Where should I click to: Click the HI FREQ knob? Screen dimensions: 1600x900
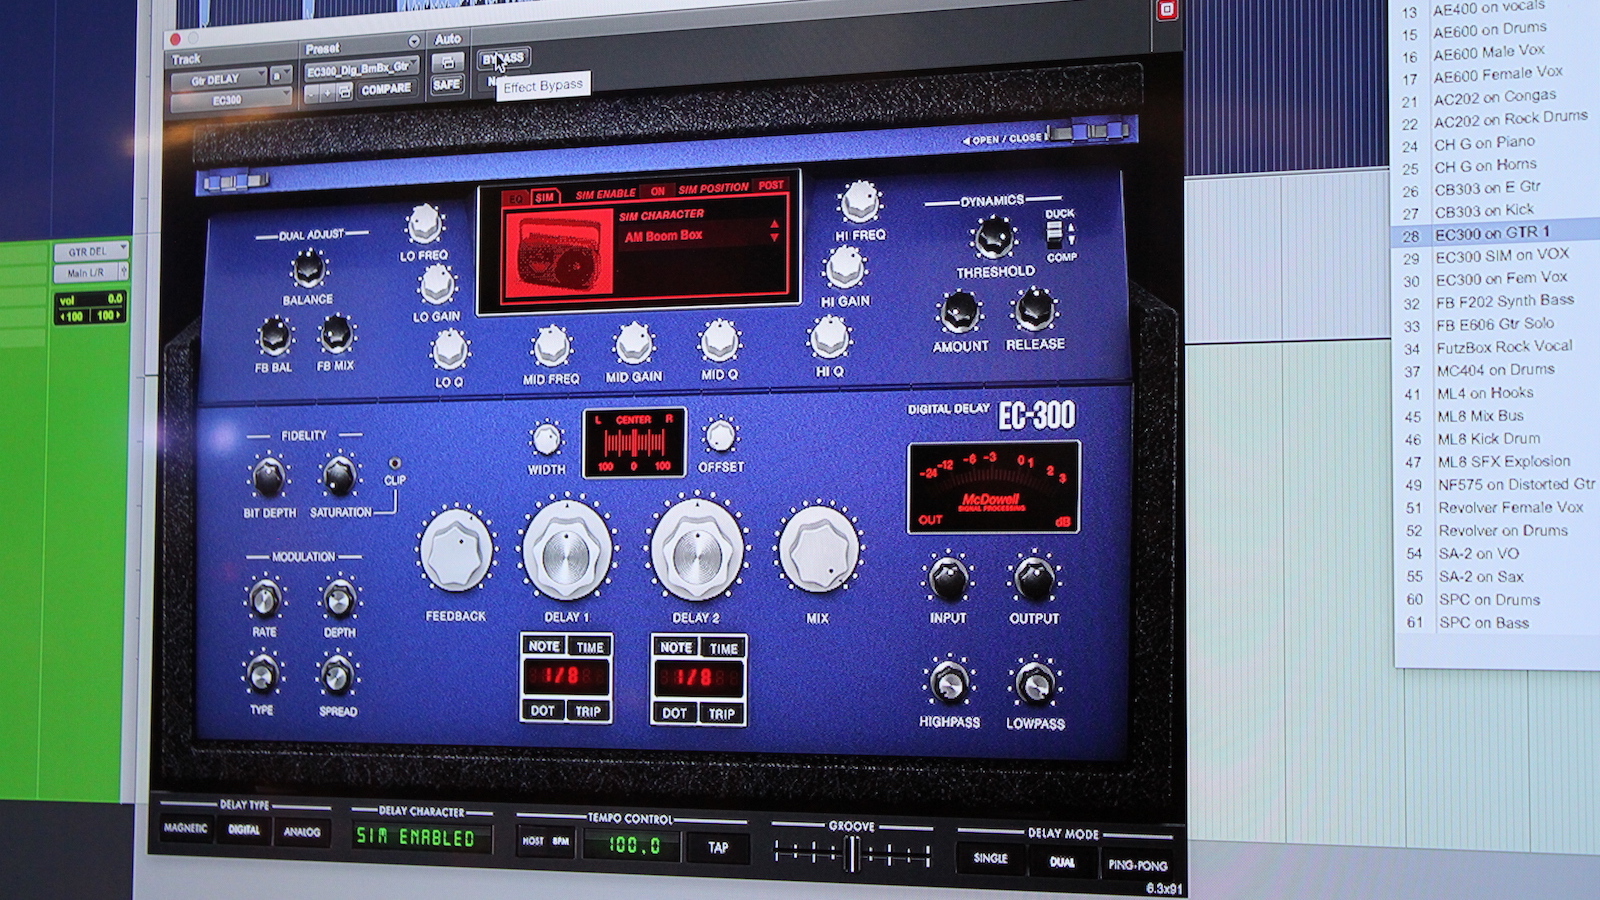pyautogui.click(x=859, y=203)
